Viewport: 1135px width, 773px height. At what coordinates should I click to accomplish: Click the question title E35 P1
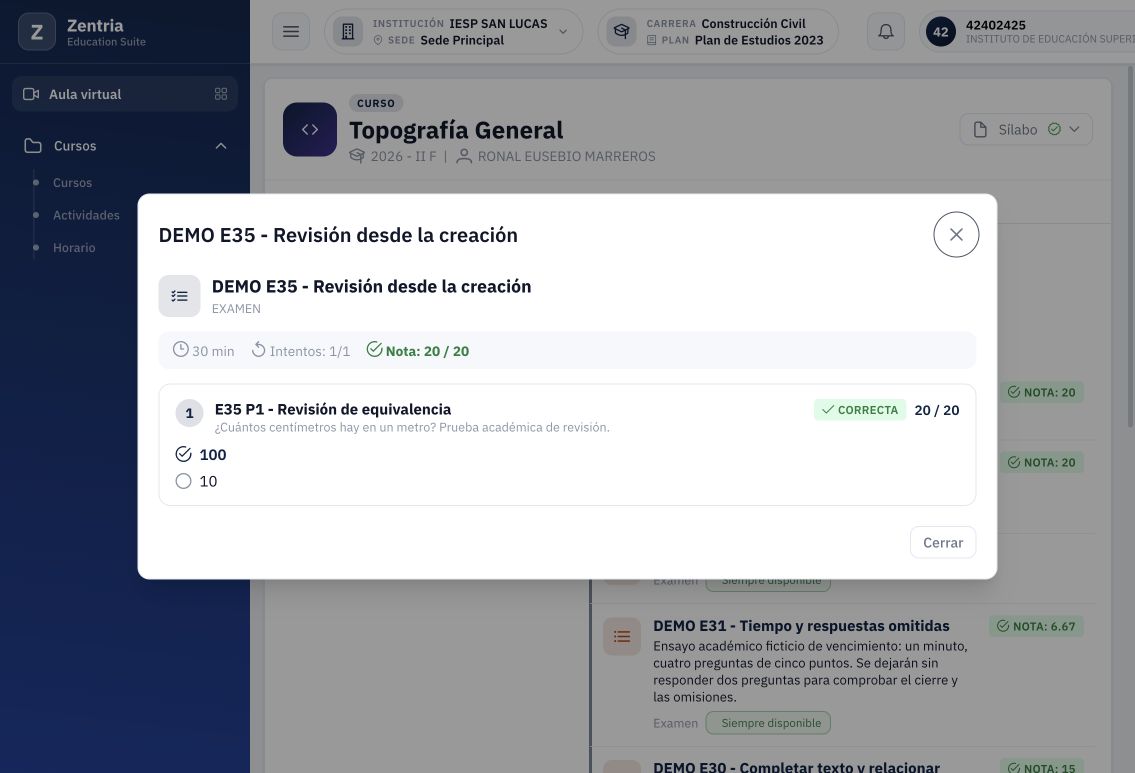pyautogui.click(x=333, y=409)
